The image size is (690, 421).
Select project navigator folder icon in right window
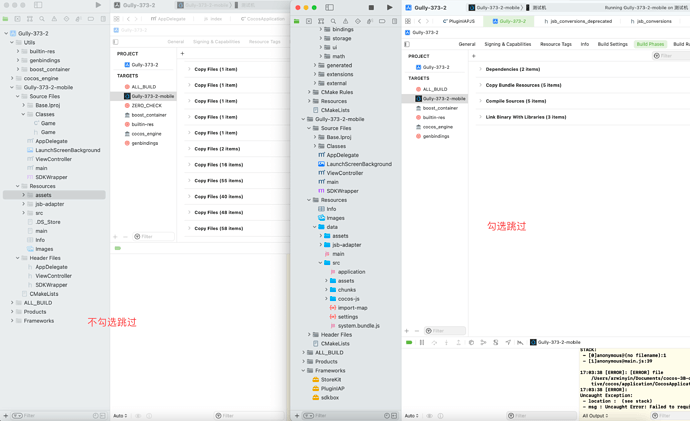297,21
